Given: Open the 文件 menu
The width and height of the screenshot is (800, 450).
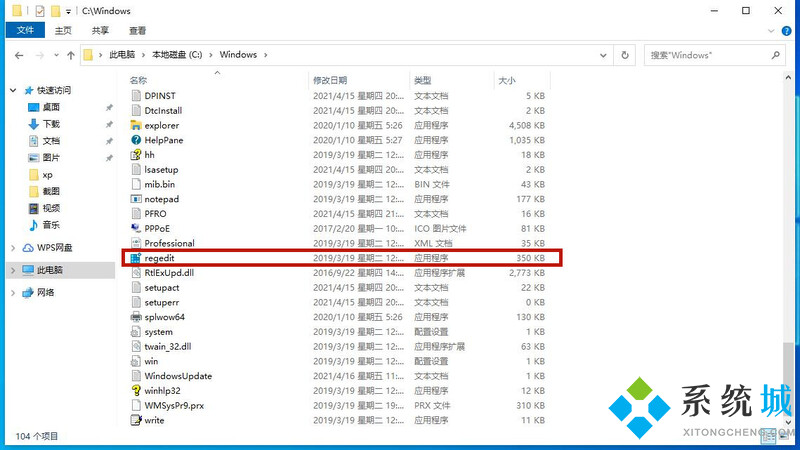Looking at the screenshot, I should 24,31.
